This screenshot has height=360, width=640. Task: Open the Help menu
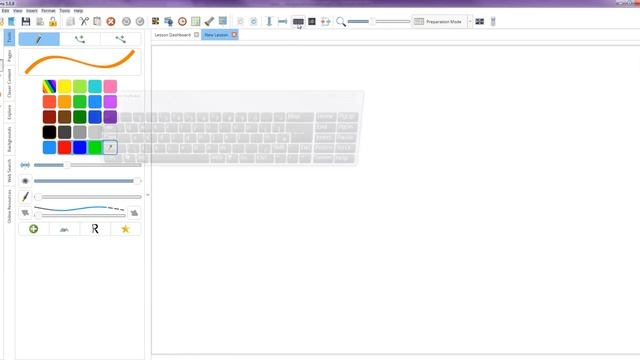pyautogui.click(x=78, y=11)
